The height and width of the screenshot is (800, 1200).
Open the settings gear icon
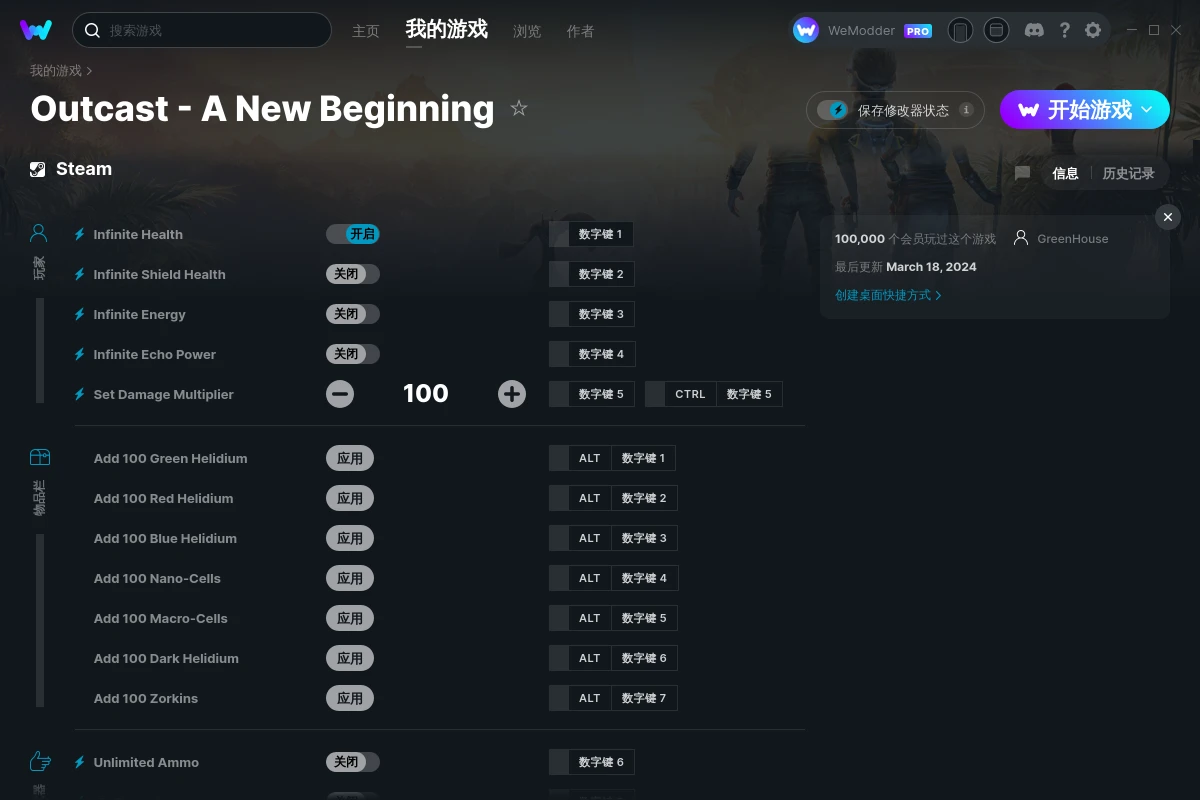pos(1093,30)
